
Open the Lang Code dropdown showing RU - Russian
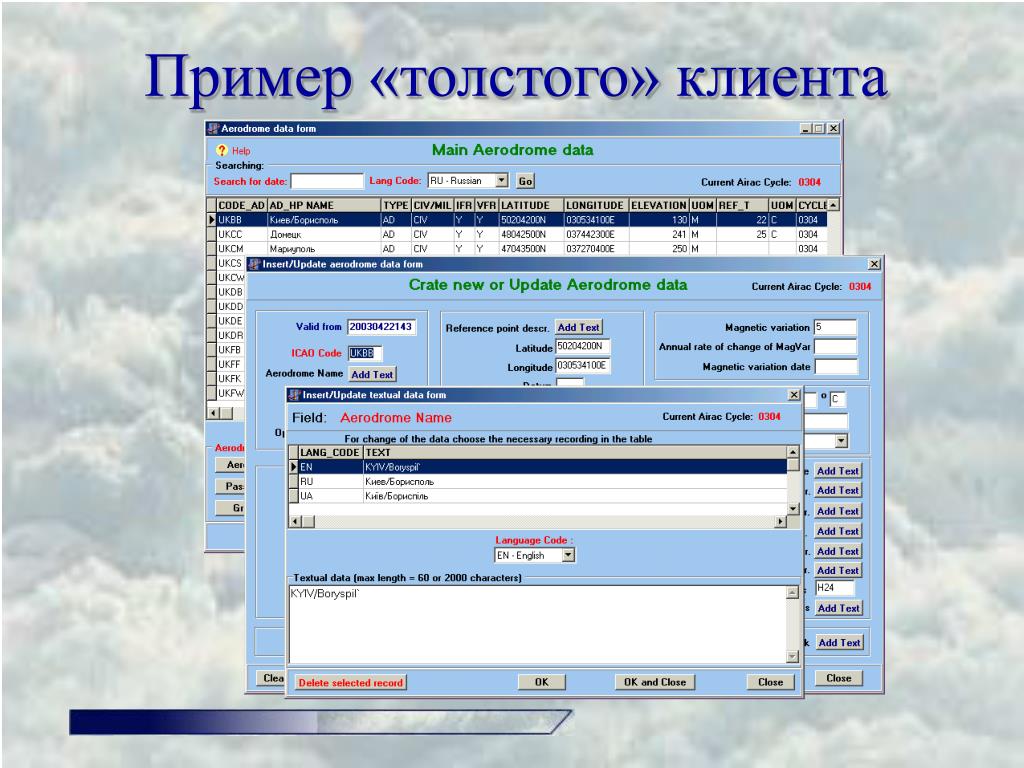click(501, 180)
